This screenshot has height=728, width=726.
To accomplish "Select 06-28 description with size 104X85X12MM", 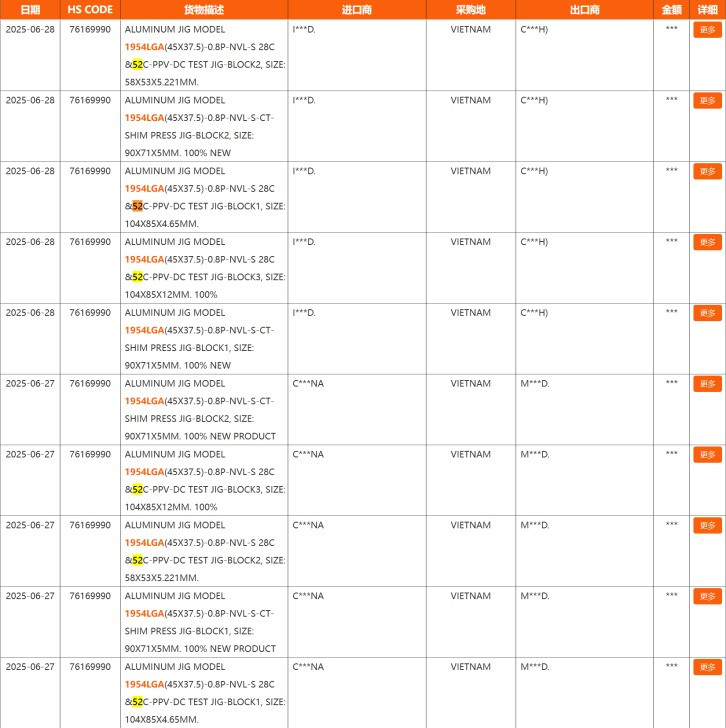I will (205, 268).
